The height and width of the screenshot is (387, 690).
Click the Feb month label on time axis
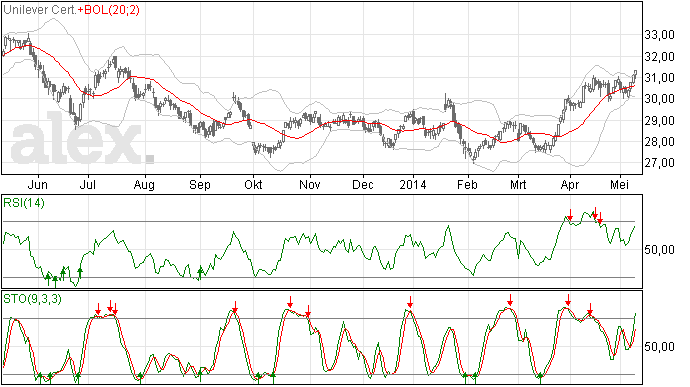tap(467, 184)
